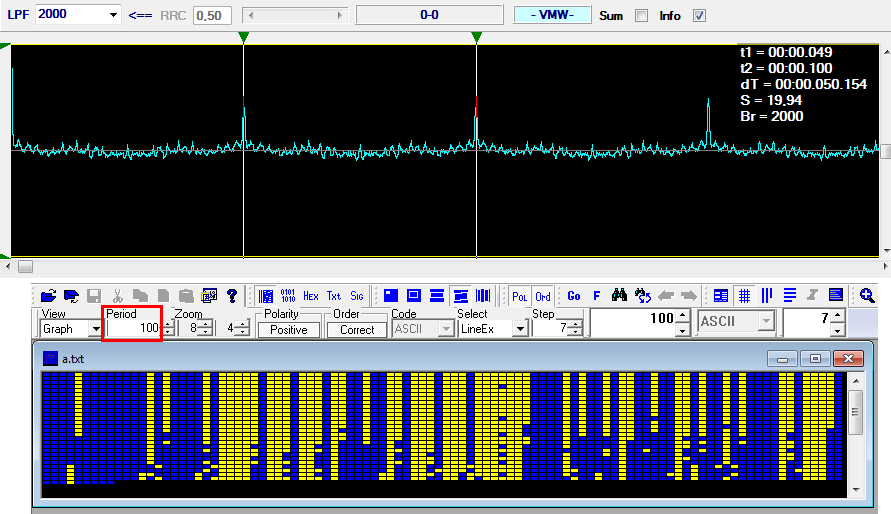Screen dimensions: 891x514
Task: Increase the Period value with up arrow
Action: point(168,325)
